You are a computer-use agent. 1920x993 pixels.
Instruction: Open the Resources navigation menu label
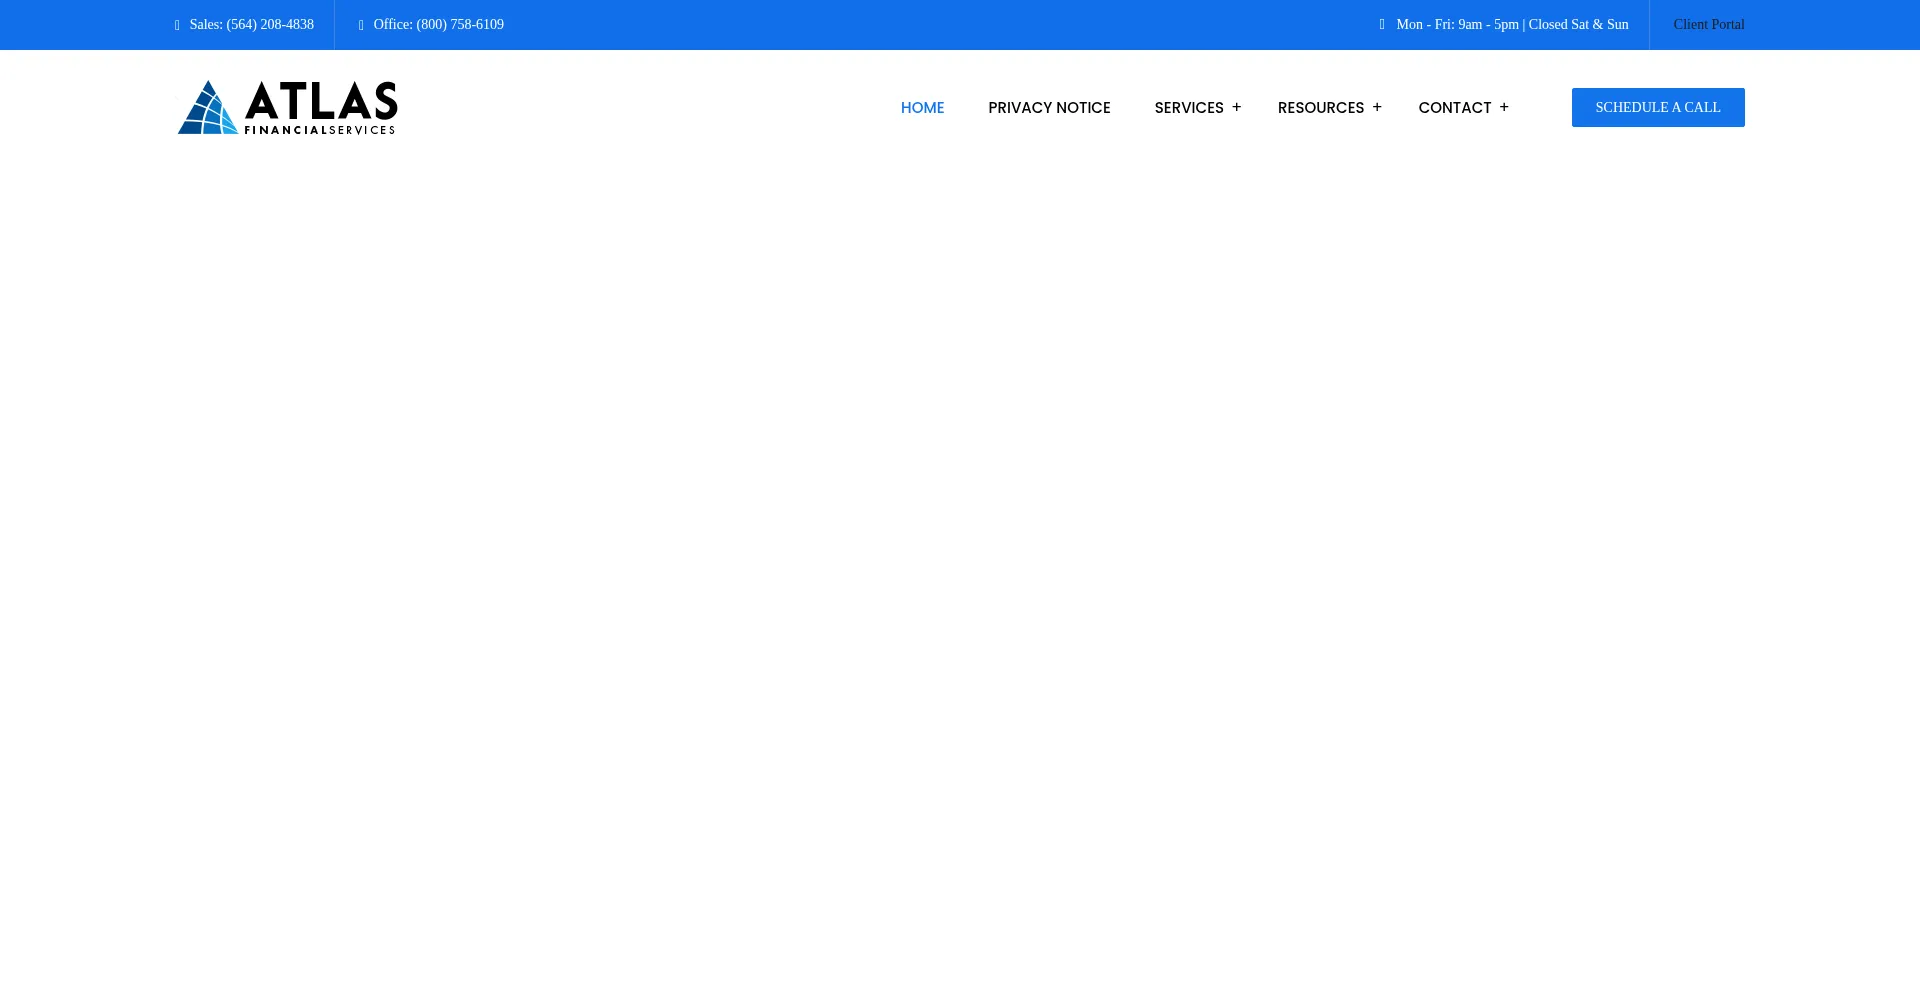pos(1320,107)
